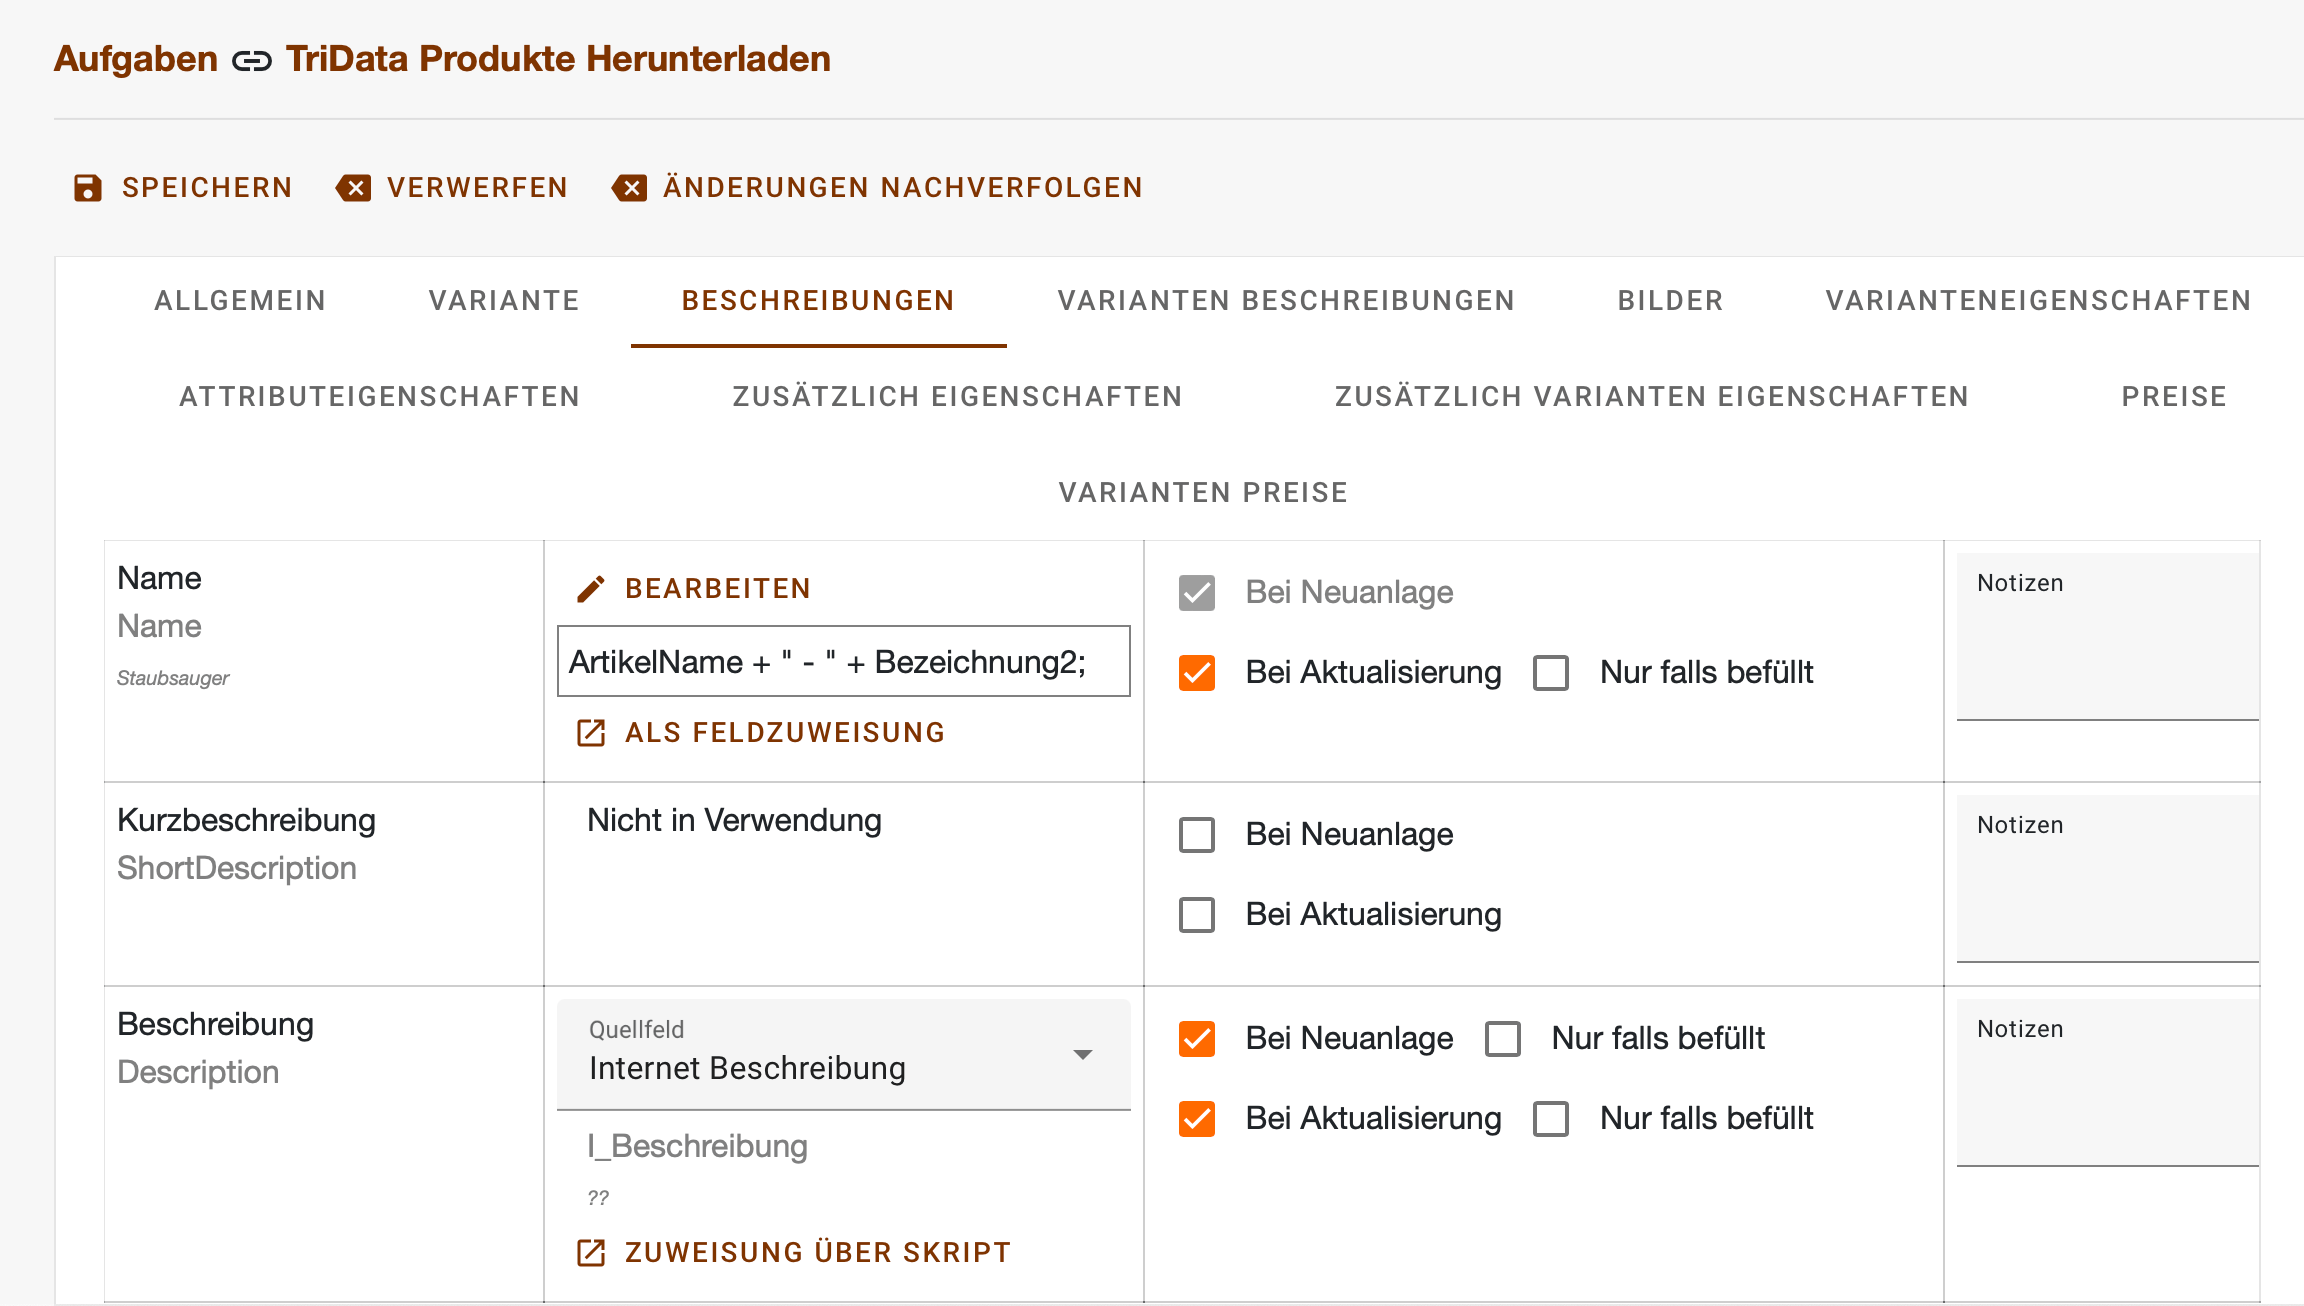Click the Verwerfen discard icon
The height and width of the screenshot is (1306, 2304).
[354, 188]
